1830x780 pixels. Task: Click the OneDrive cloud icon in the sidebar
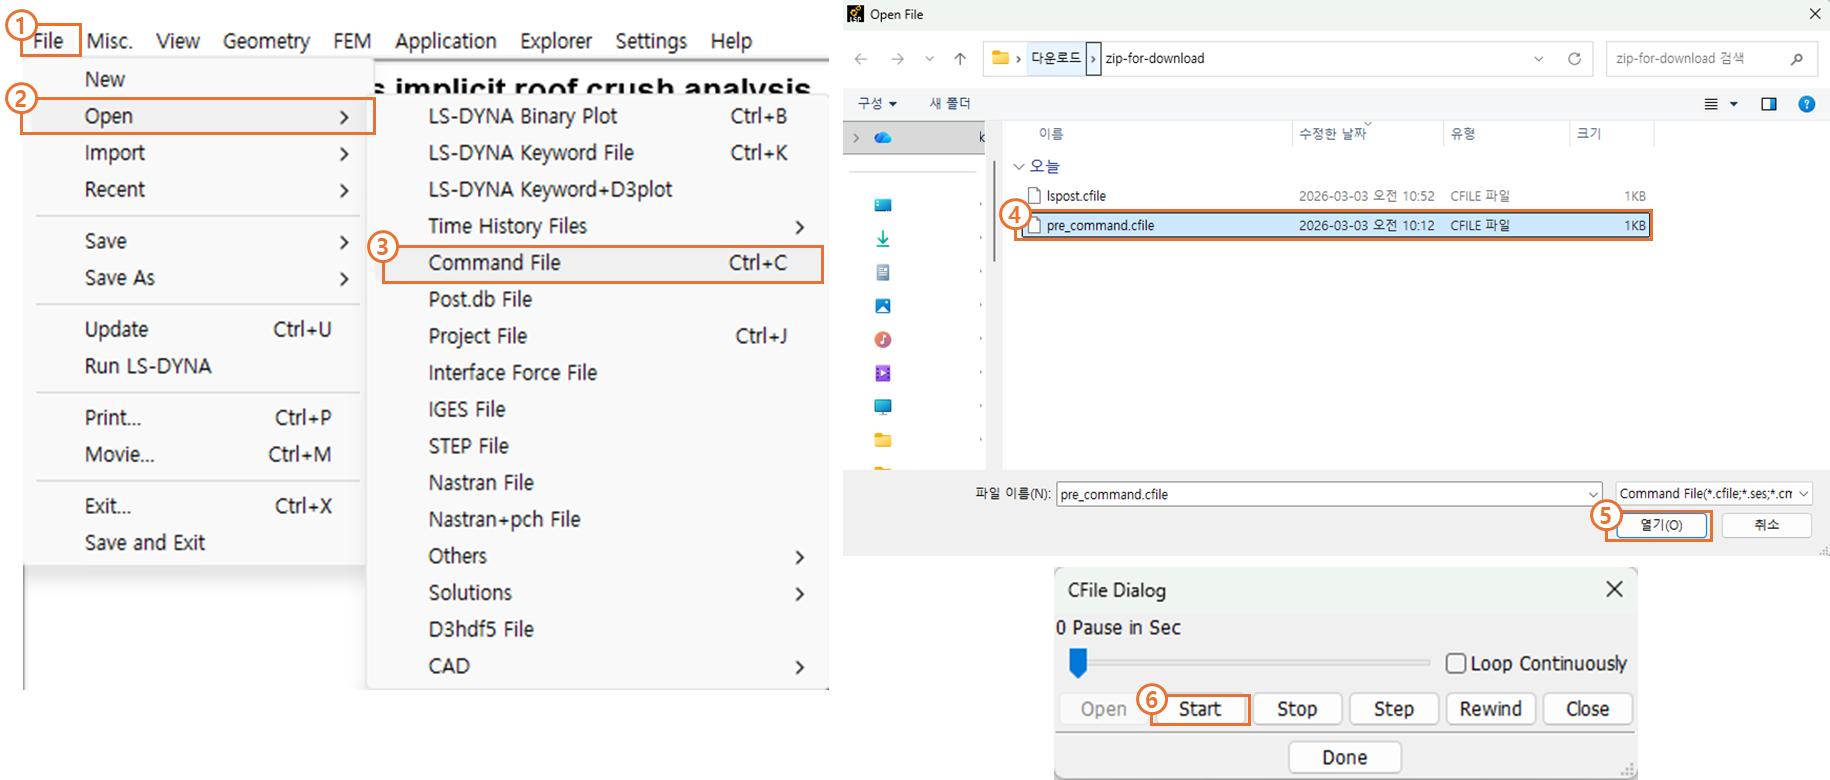pos(883,138)
